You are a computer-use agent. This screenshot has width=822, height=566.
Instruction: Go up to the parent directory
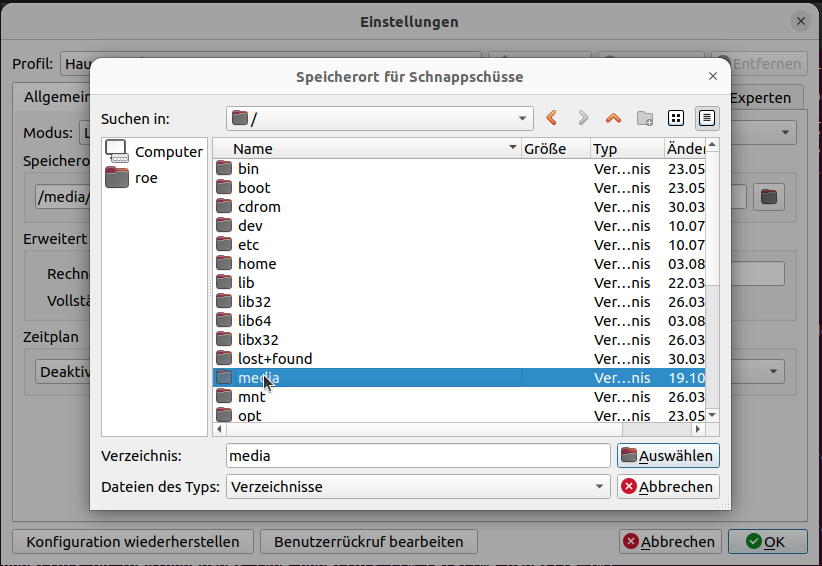click(613, 118)
